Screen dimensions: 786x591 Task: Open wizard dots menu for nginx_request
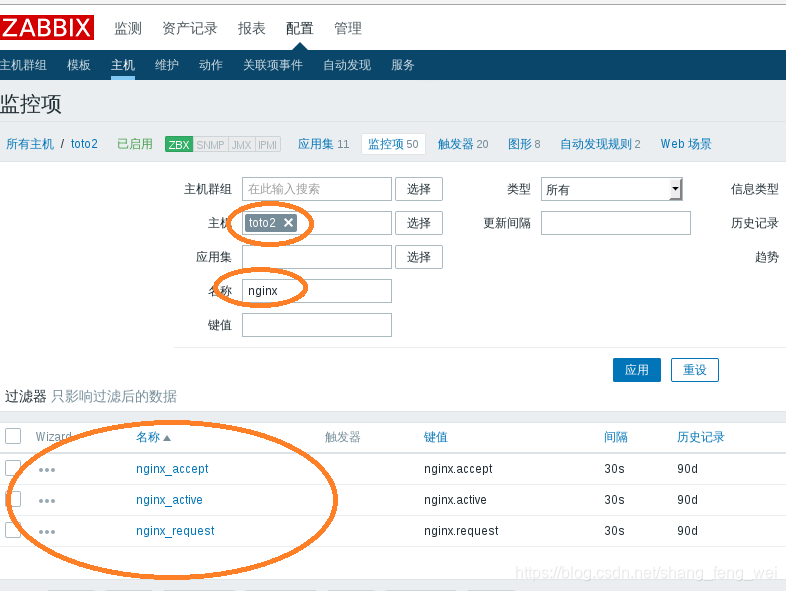point(47,532)
